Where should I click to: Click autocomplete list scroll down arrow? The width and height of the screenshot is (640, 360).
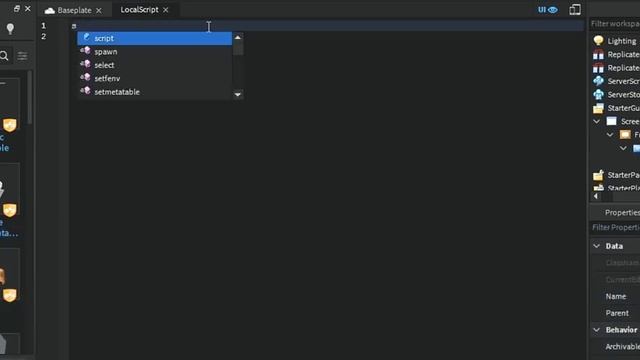(238, 94)
